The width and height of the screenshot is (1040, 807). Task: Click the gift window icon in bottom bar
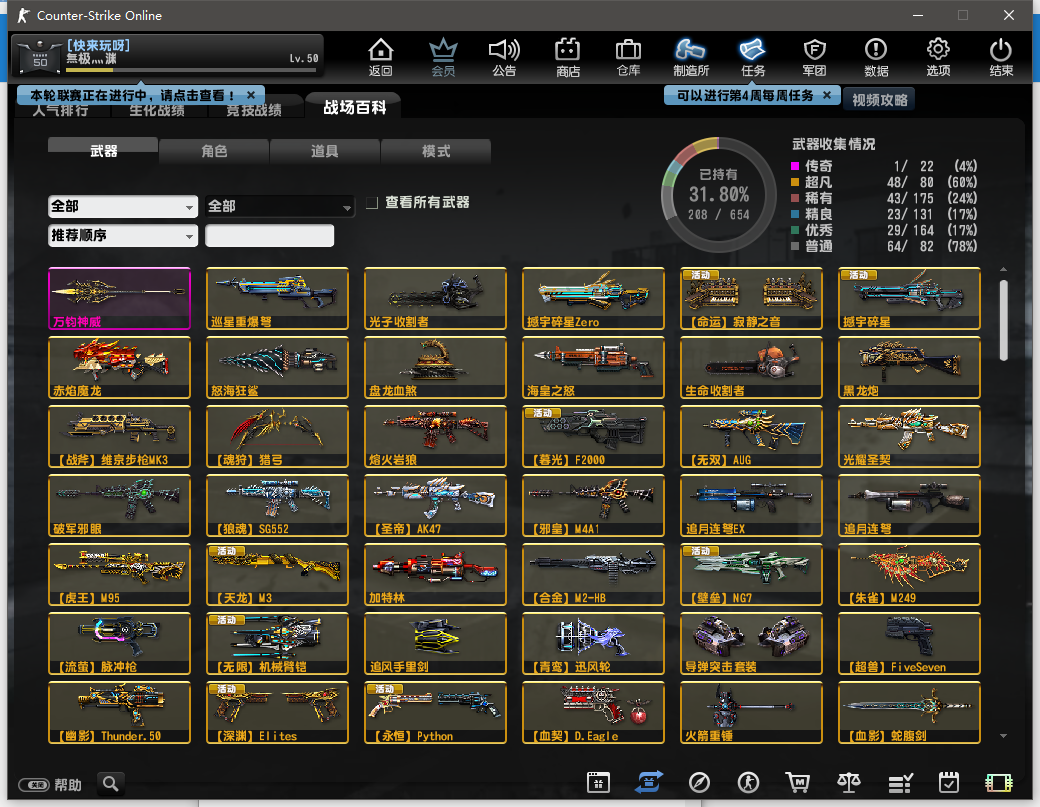598,783
